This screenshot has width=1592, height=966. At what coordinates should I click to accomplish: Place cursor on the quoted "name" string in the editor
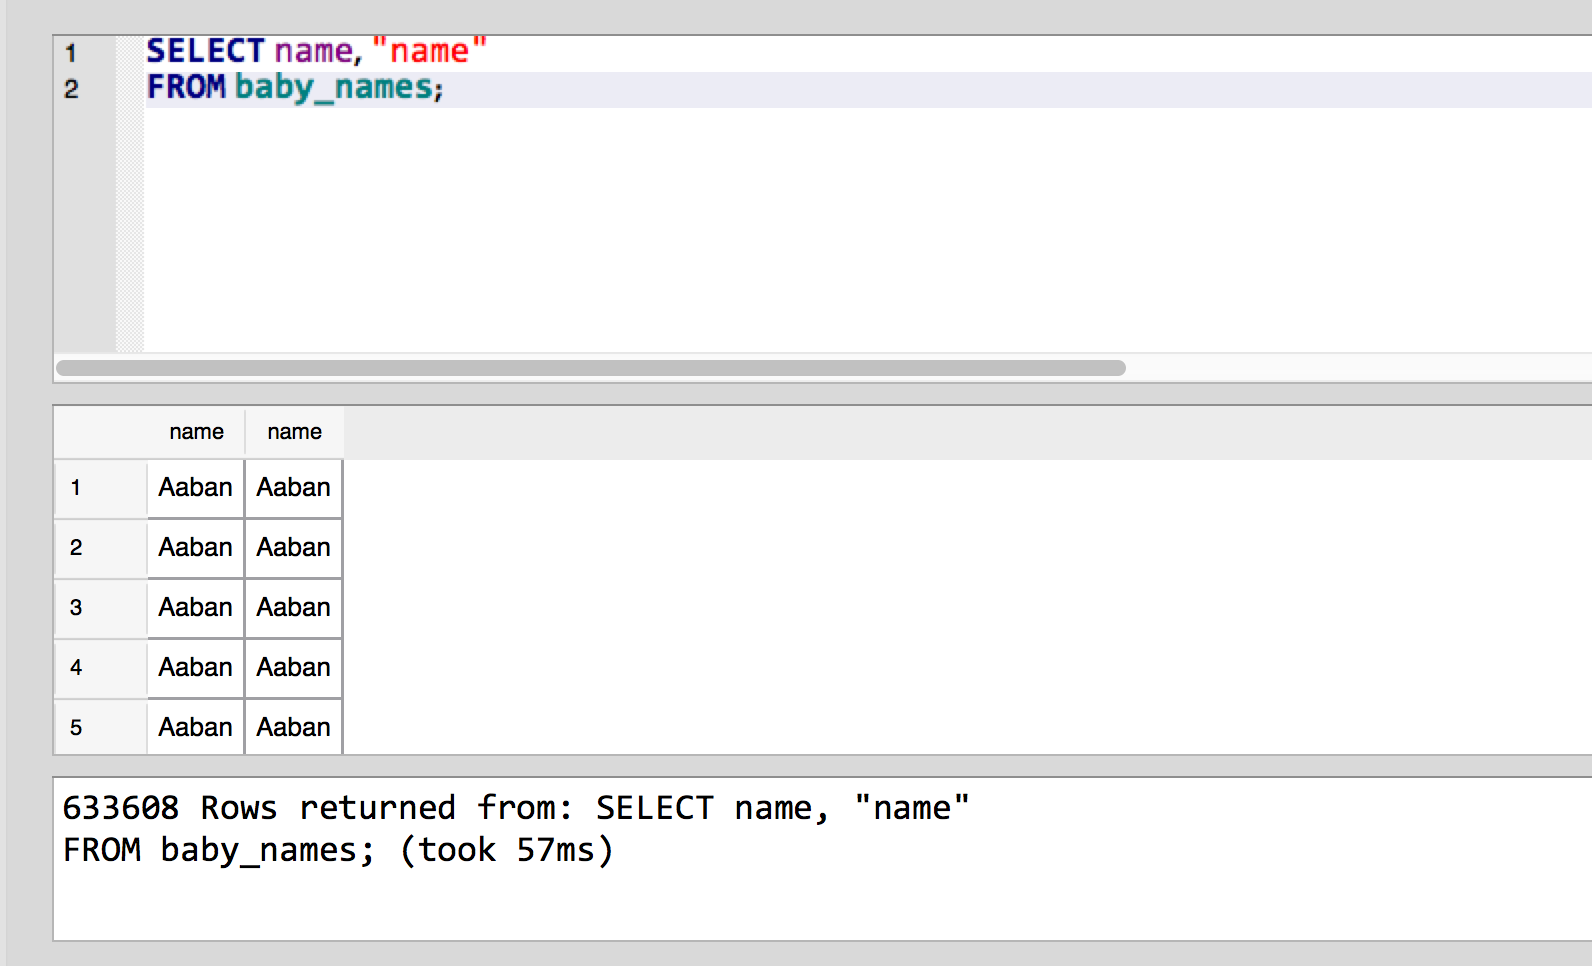pos(429,51)
